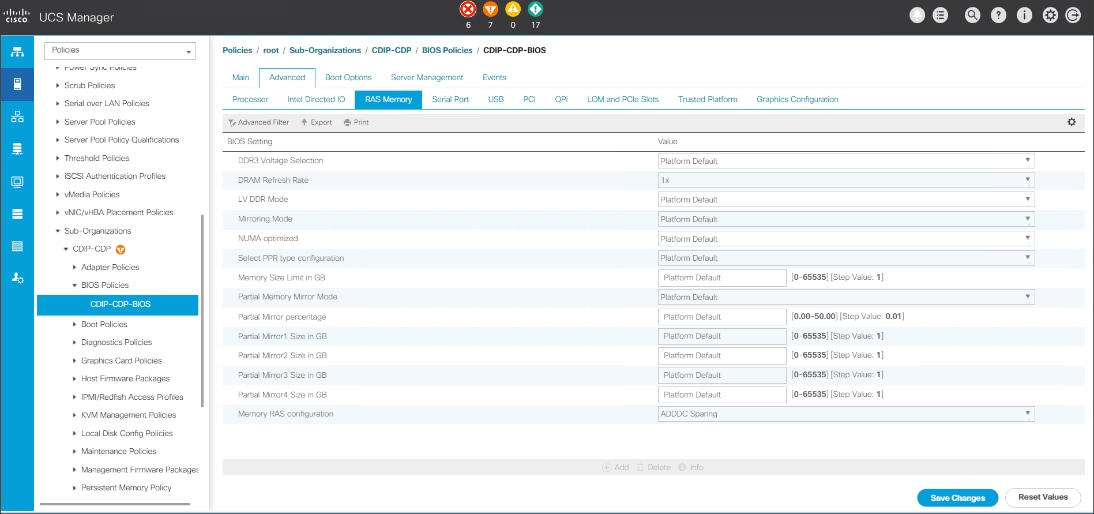Switch to the Processor subtab
Viewport: 1094px width, 514px height.
point(250,100)
